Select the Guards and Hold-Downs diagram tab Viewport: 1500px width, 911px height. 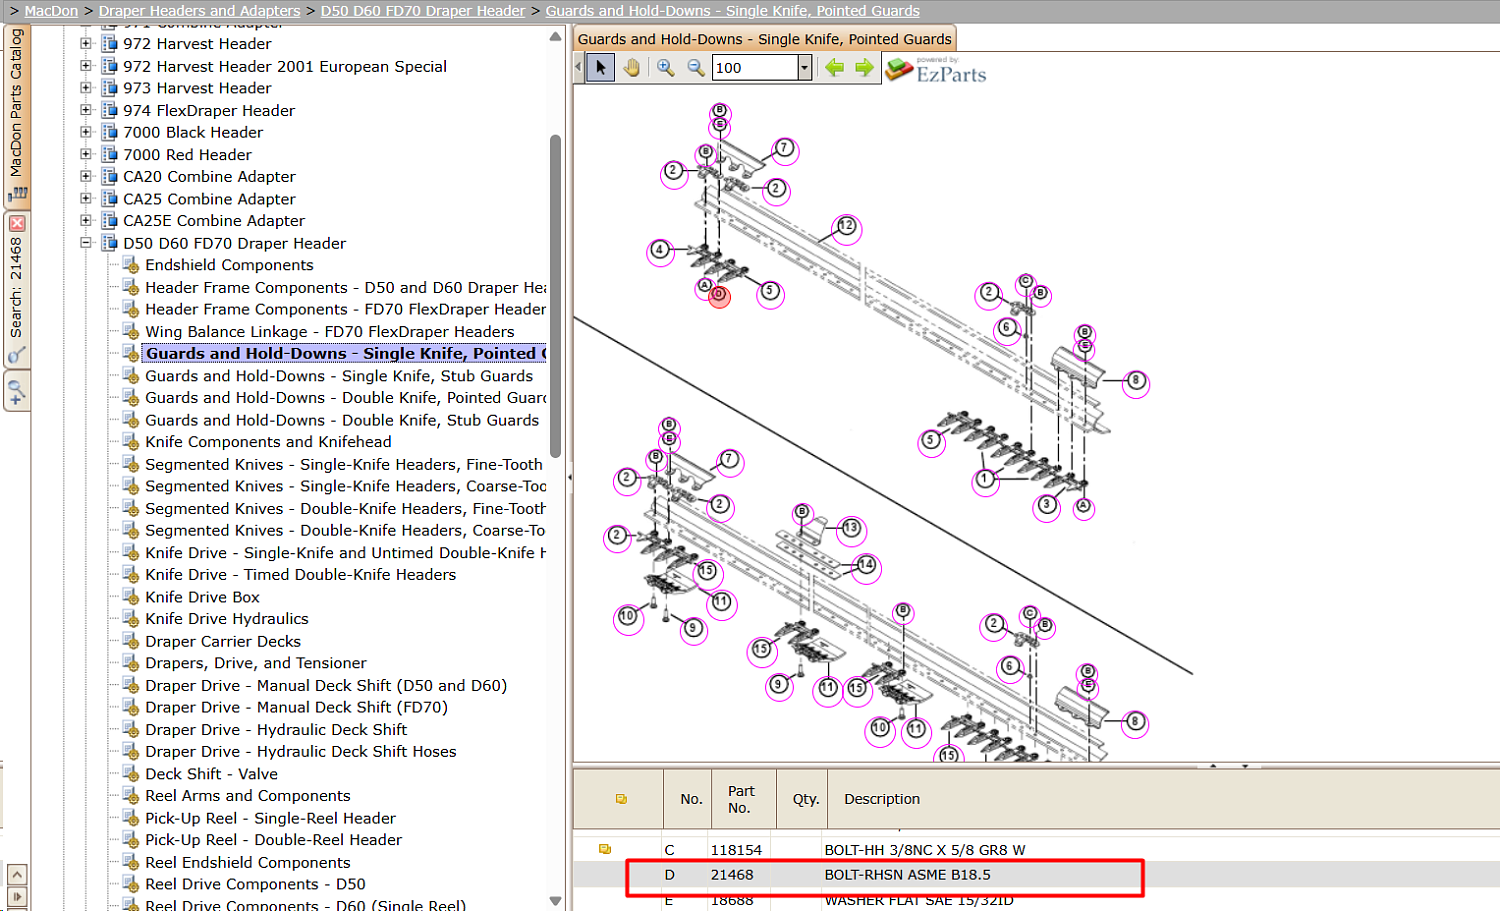pyautogui.click(x=765, y=39)
